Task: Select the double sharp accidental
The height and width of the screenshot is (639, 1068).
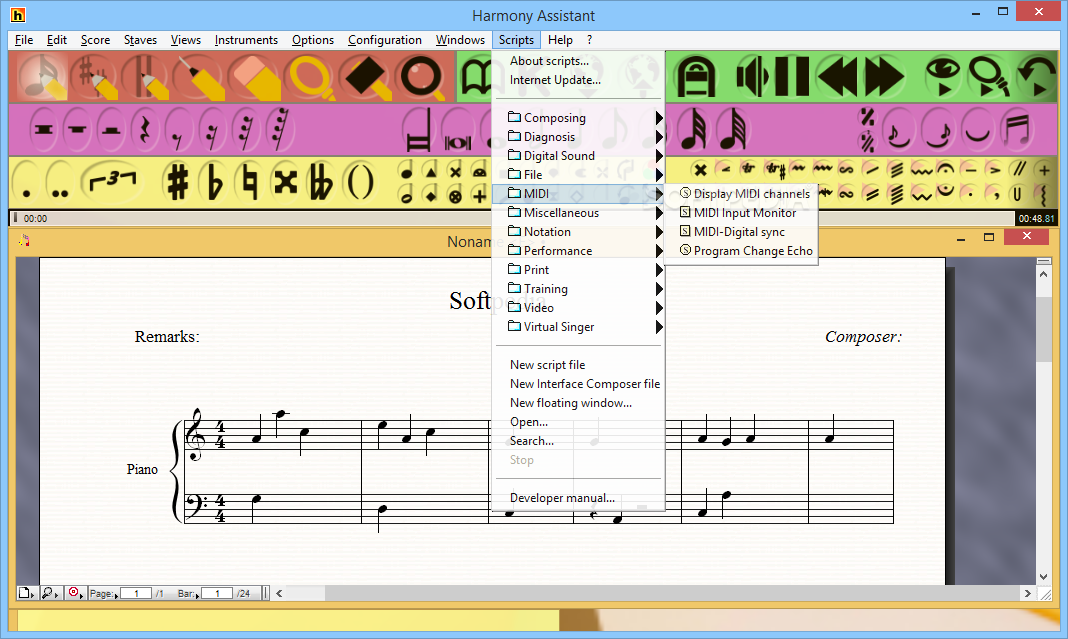Action: [x=285, y=182]
